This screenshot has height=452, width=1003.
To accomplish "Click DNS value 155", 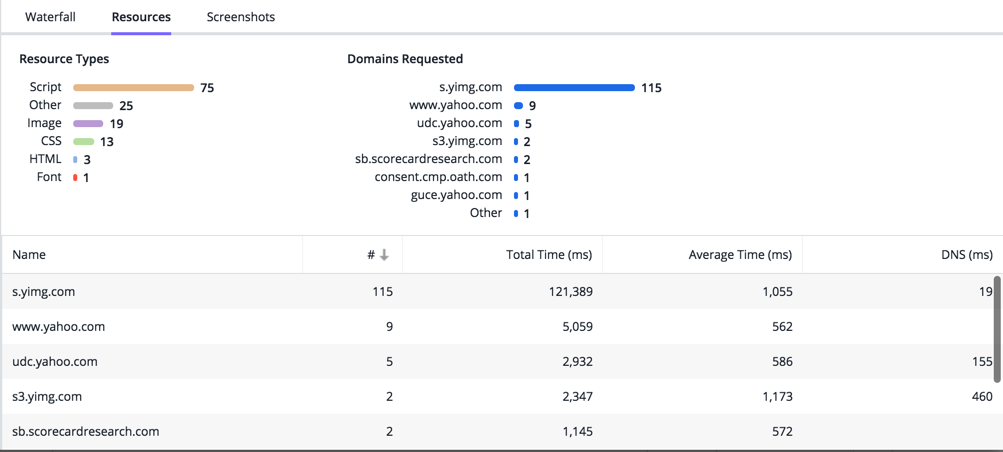I will pyautogui.click(x=981, y=362).
